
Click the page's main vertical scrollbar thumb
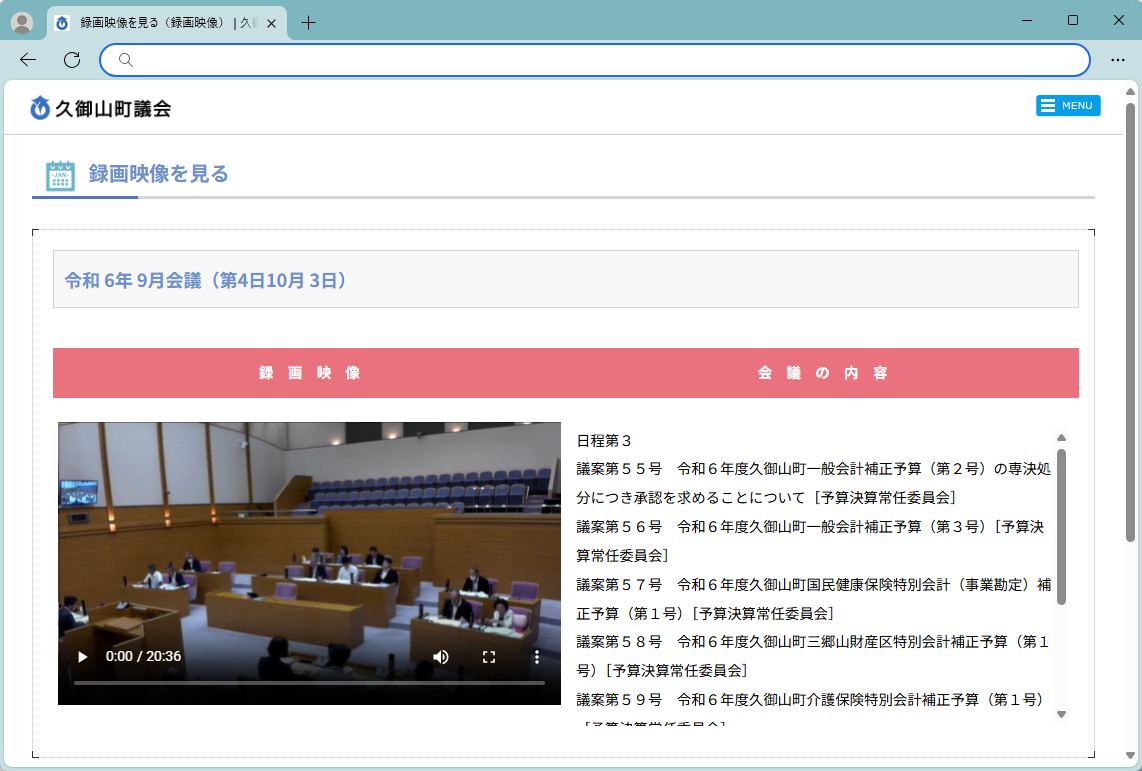1130,322
